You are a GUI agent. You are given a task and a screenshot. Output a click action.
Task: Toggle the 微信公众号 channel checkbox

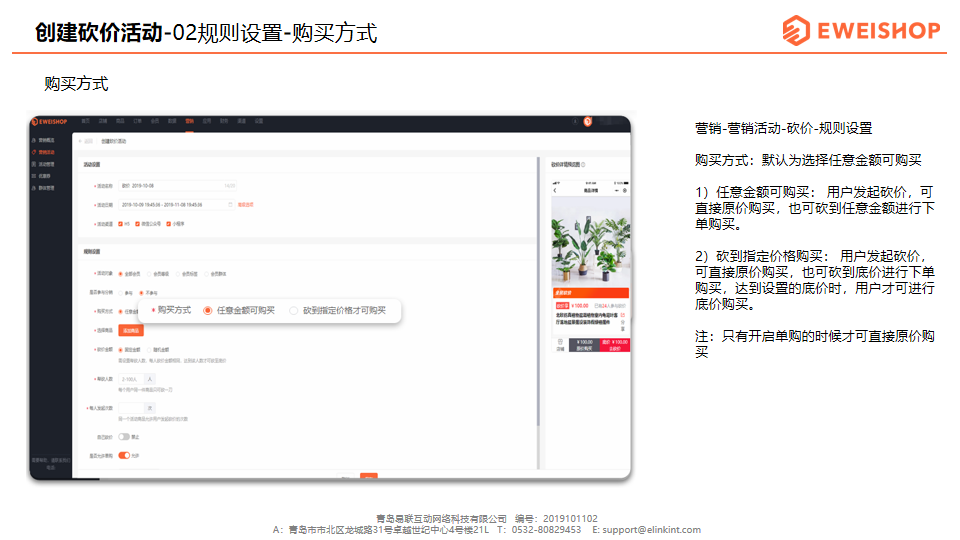(x=138, y=224)
